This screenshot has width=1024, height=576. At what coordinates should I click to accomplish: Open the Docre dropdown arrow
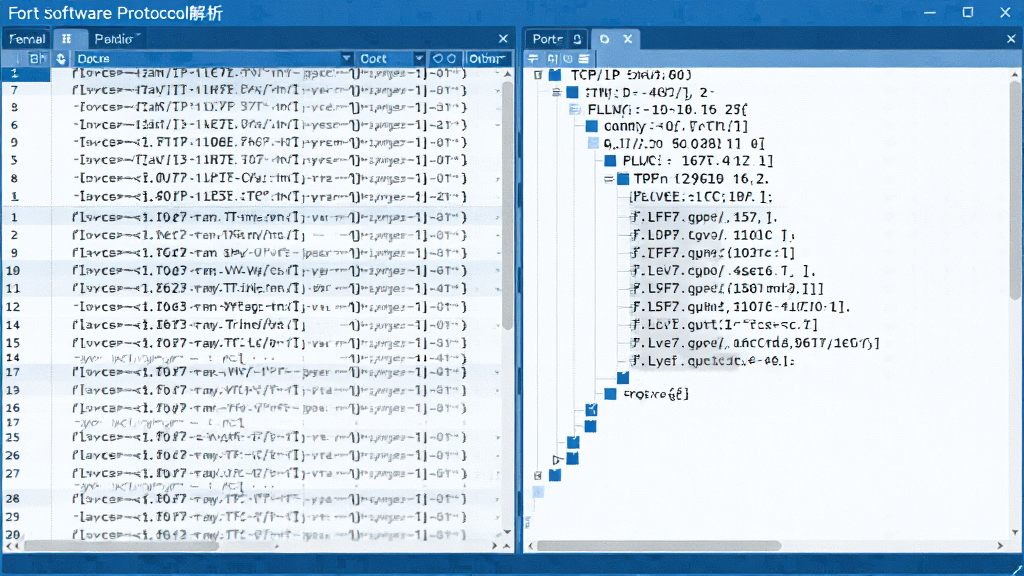[347, 59]
